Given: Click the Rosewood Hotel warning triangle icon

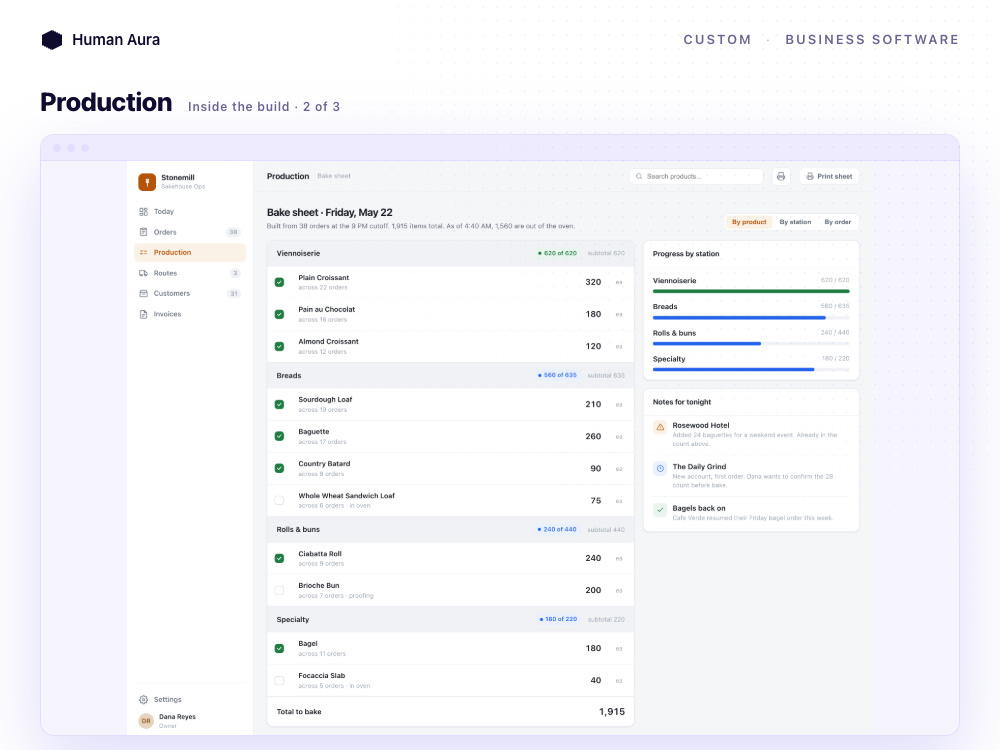Looking at the screenshot, I should coord(660,427).
